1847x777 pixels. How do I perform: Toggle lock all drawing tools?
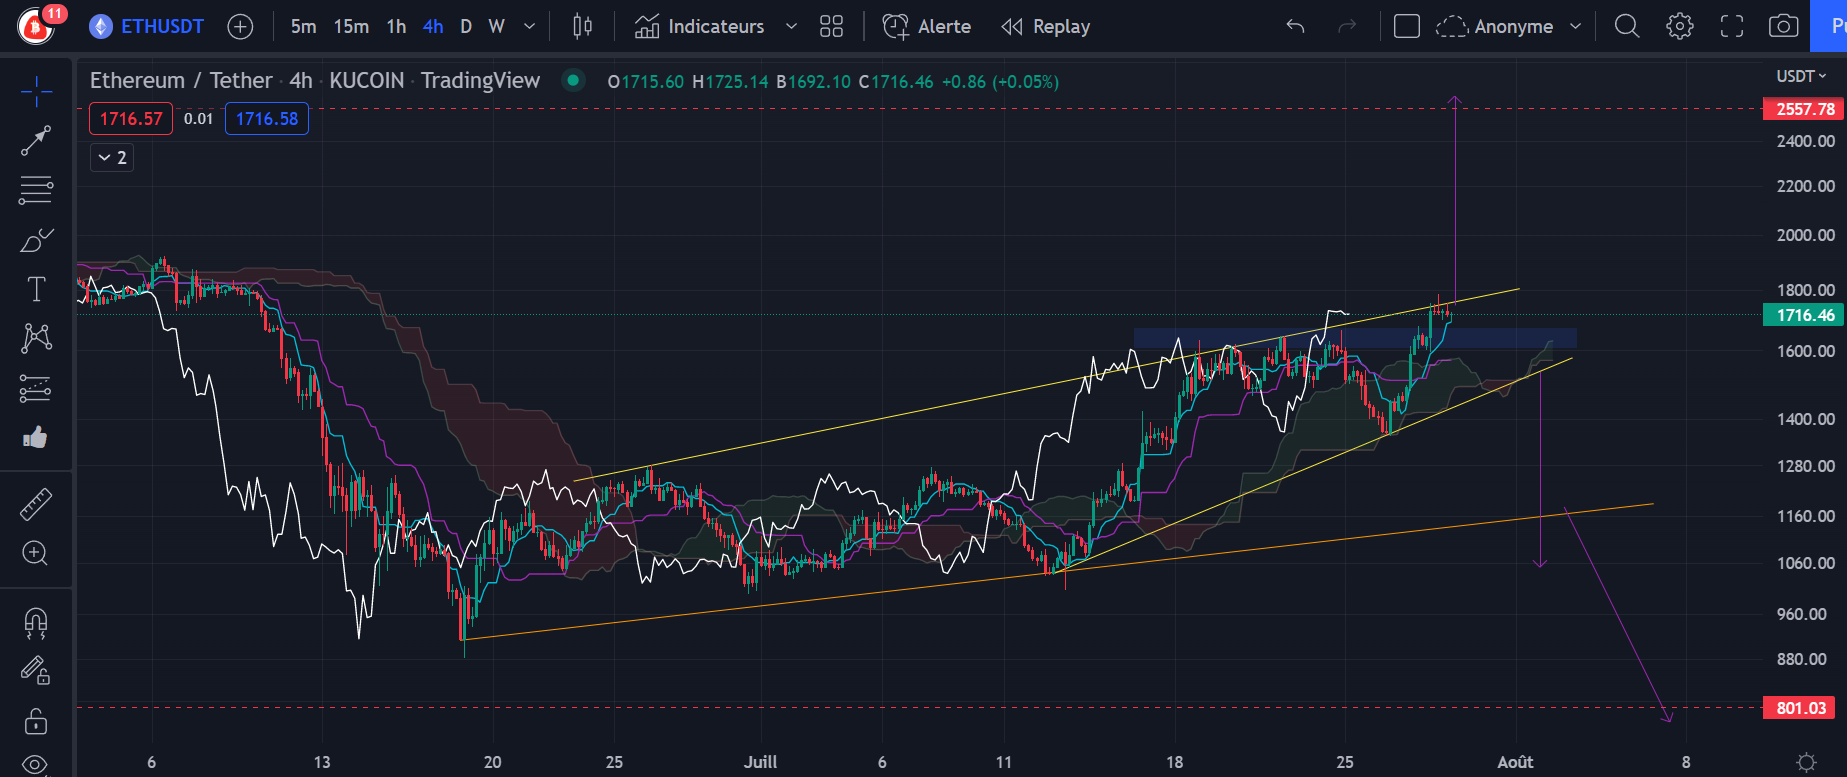tap(36, 720)
